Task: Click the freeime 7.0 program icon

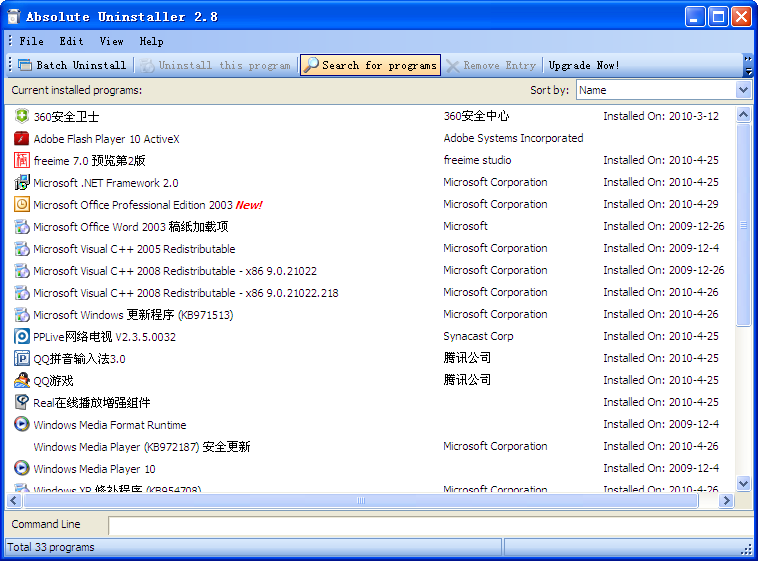Action: pyautogui.click(x=22, y=161)
